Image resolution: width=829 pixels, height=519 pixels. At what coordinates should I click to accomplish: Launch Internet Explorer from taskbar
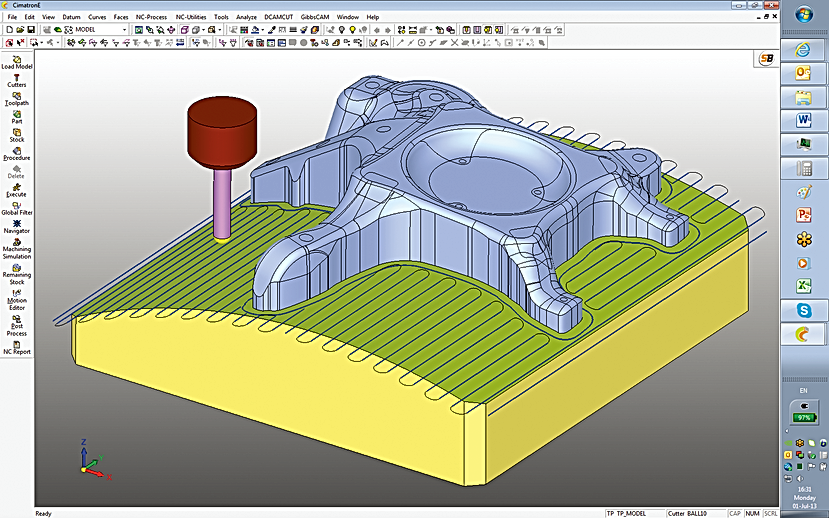point(804,50)
